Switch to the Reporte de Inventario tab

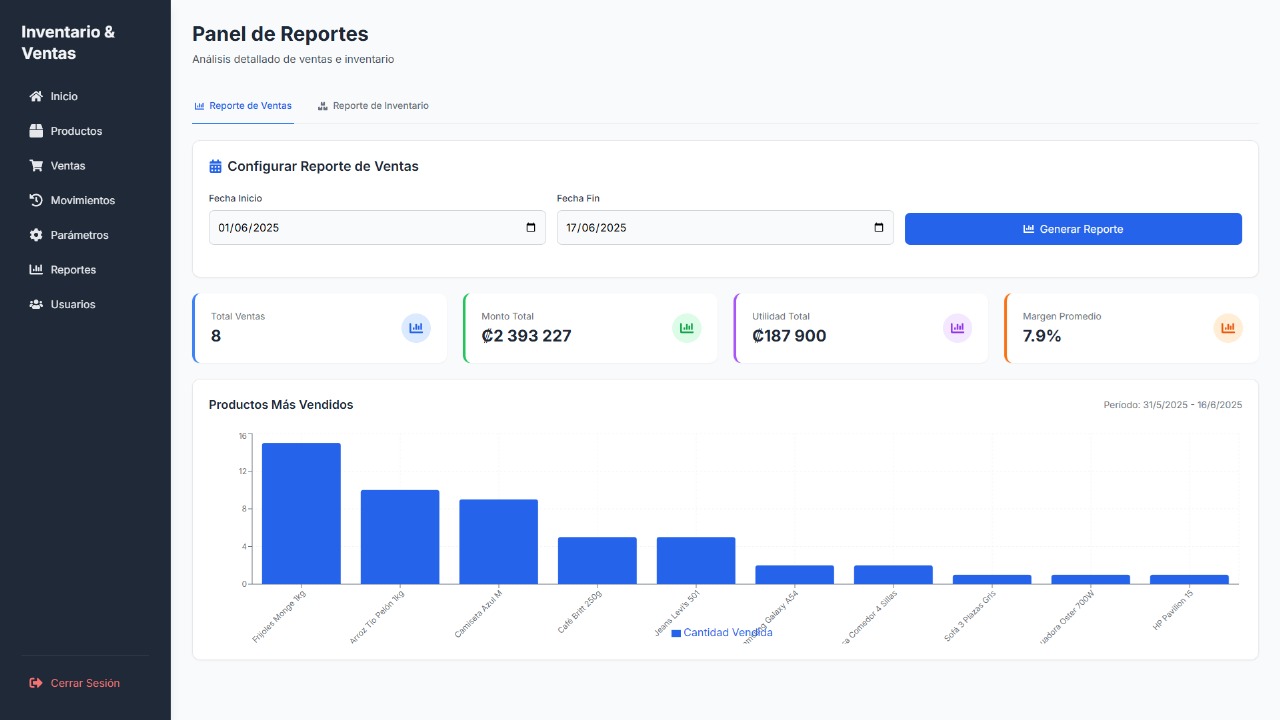(373, 106)
